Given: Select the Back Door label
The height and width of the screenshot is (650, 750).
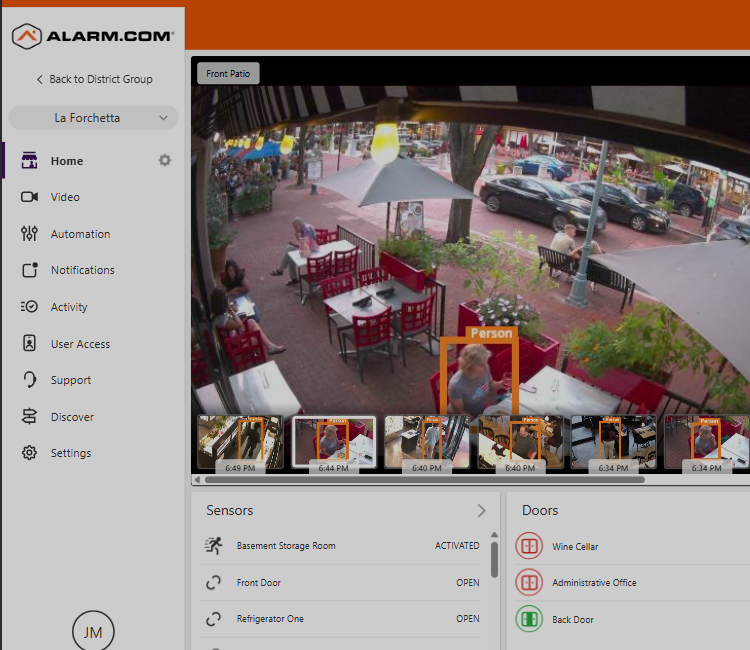Looking at the screenshot, I should tap(573, 620).
